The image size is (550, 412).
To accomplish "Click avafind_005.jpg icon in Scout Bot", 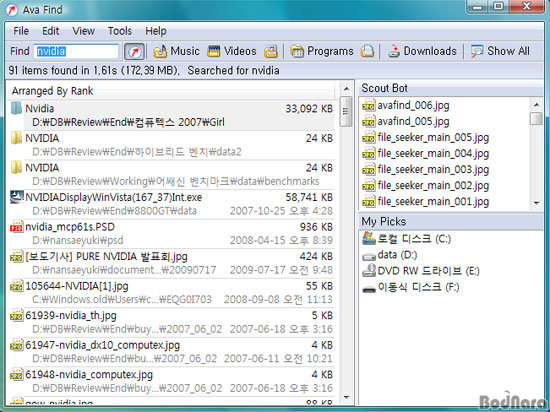I will pos(369,121).
